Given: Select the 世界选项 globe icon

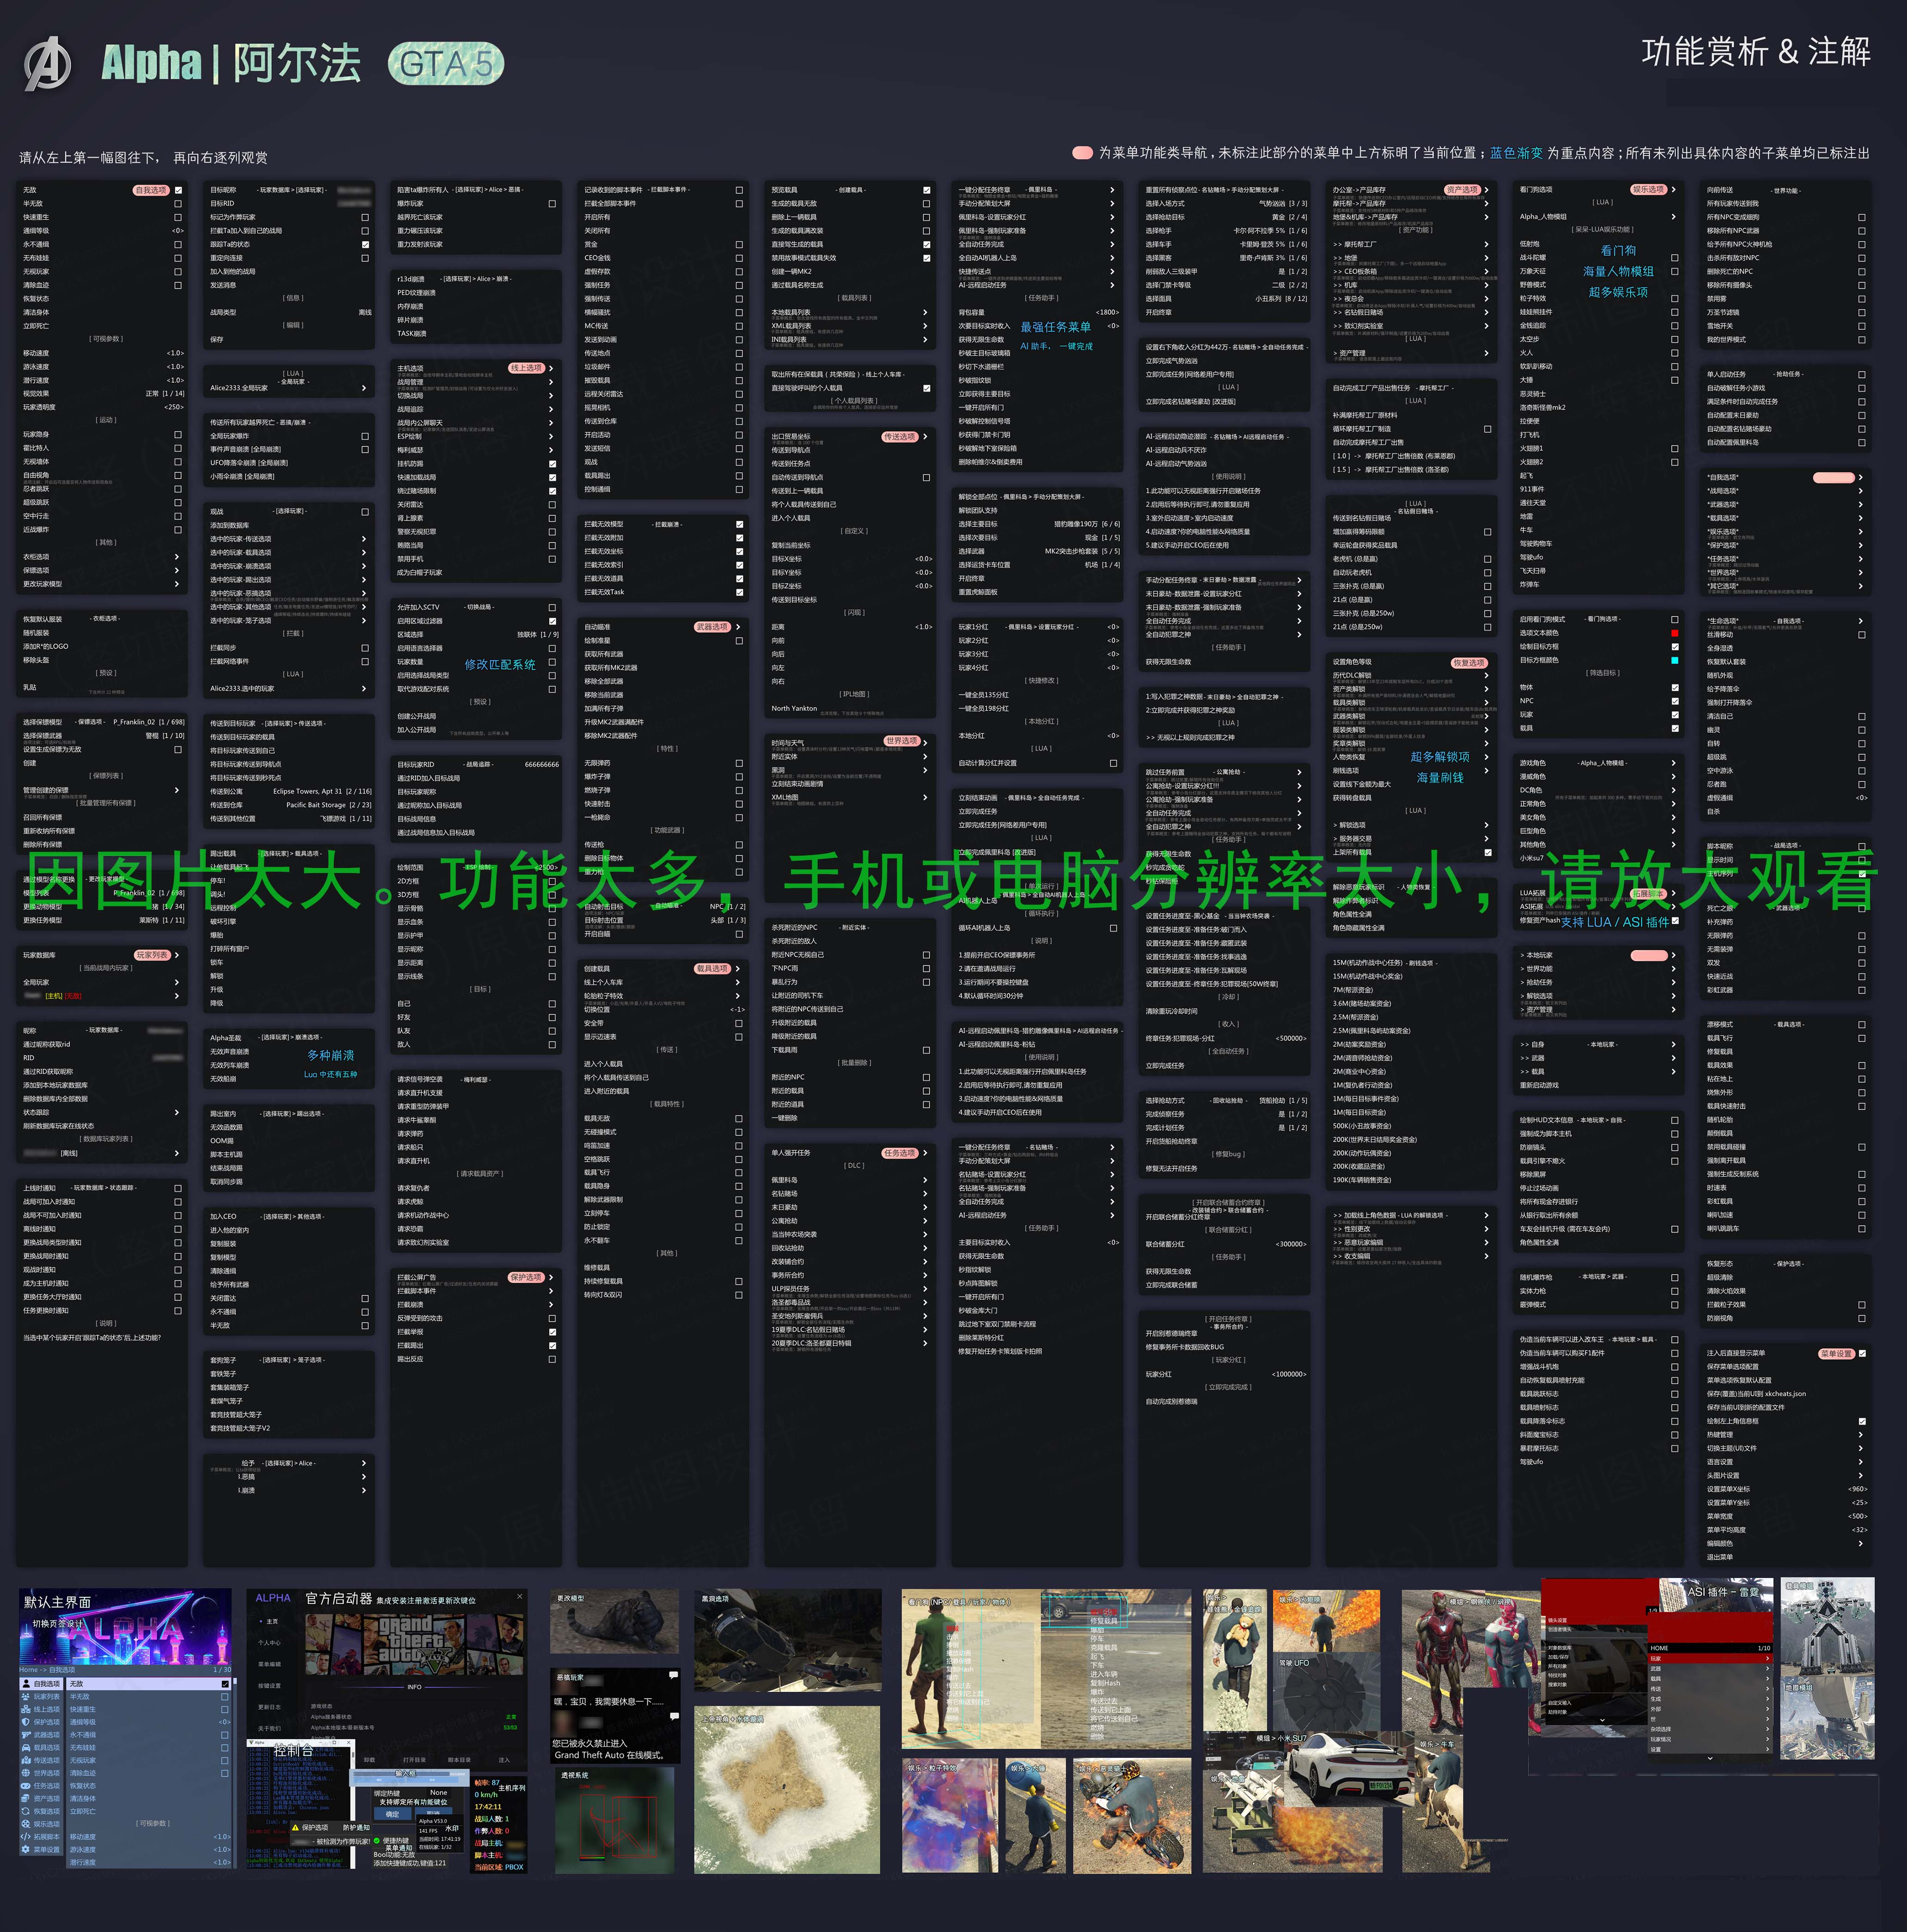Looking at the screenshot, I should (26, 1773).
